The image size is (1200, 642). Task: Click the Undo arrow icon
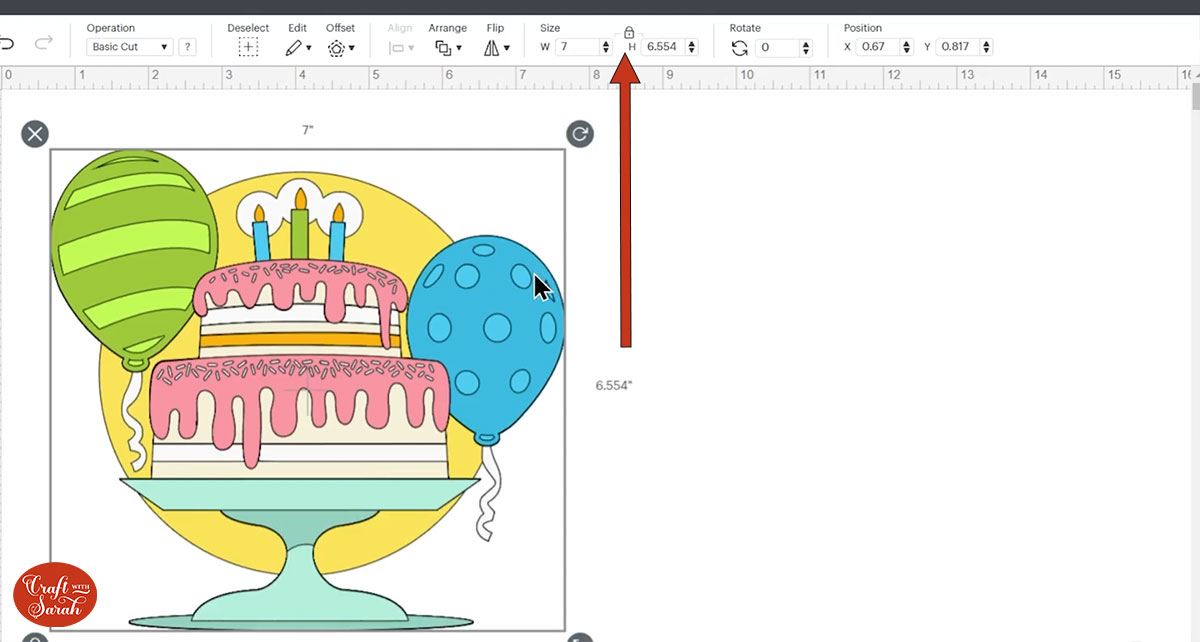(8, 43)
